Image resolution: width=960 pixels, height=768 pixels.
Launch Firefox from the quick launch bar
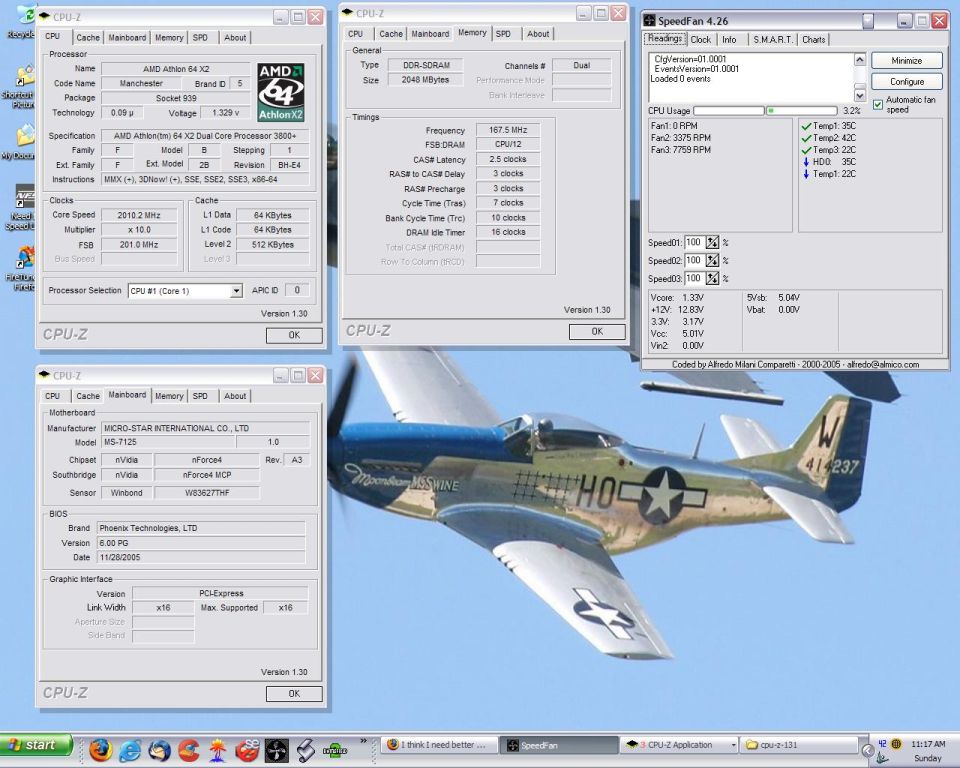pos(100,749)
